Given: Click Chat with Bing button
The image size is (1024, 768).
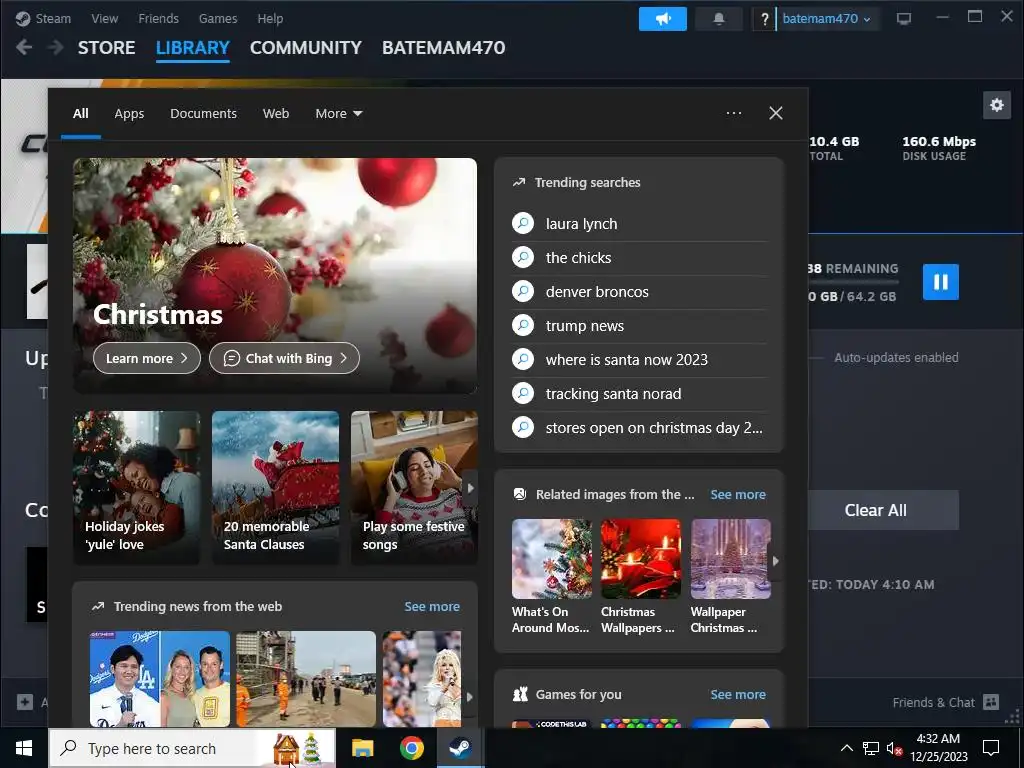Looking at the screenshot, I should point(284,358).
